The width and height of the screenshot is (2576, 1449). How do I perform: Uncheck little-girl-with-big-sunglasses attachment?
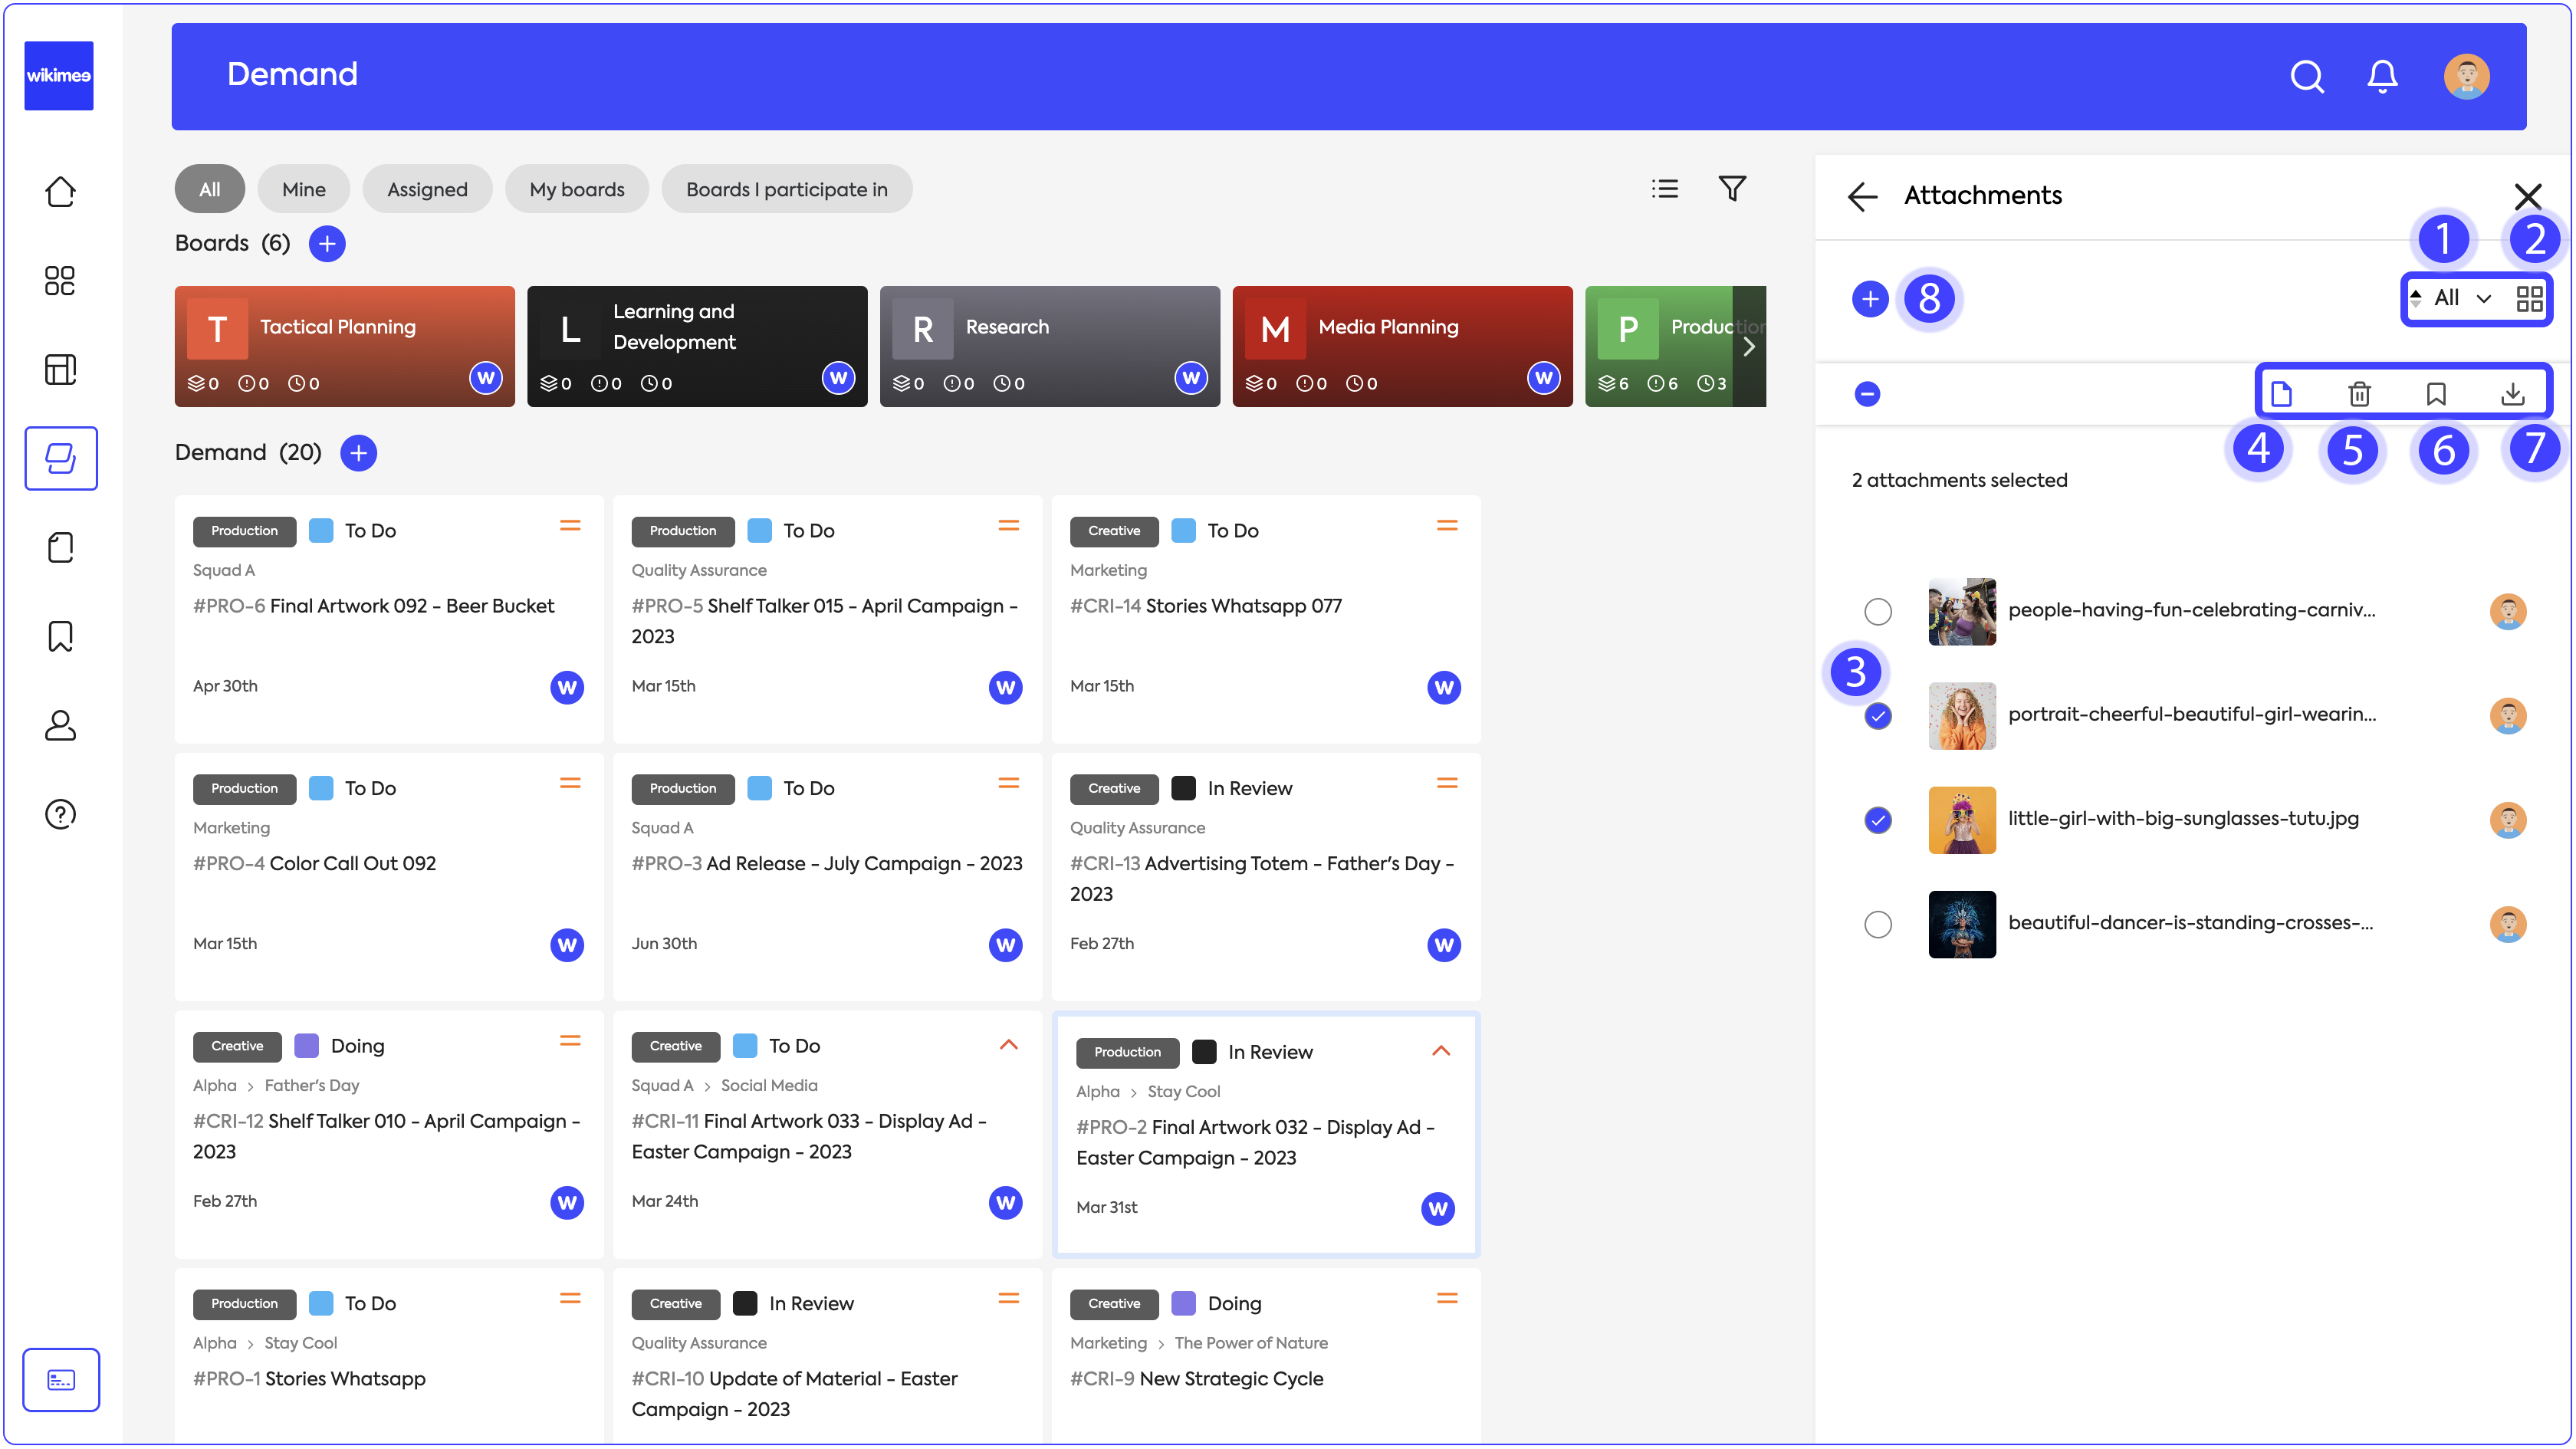(1878, 820)
